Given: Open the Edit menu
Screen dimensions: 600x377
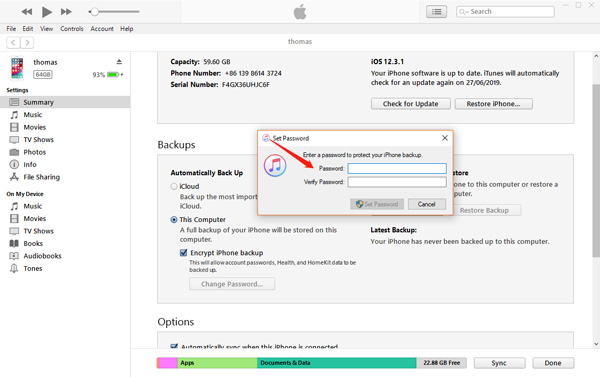Looking at the screenshot, I should coord(28,29).
